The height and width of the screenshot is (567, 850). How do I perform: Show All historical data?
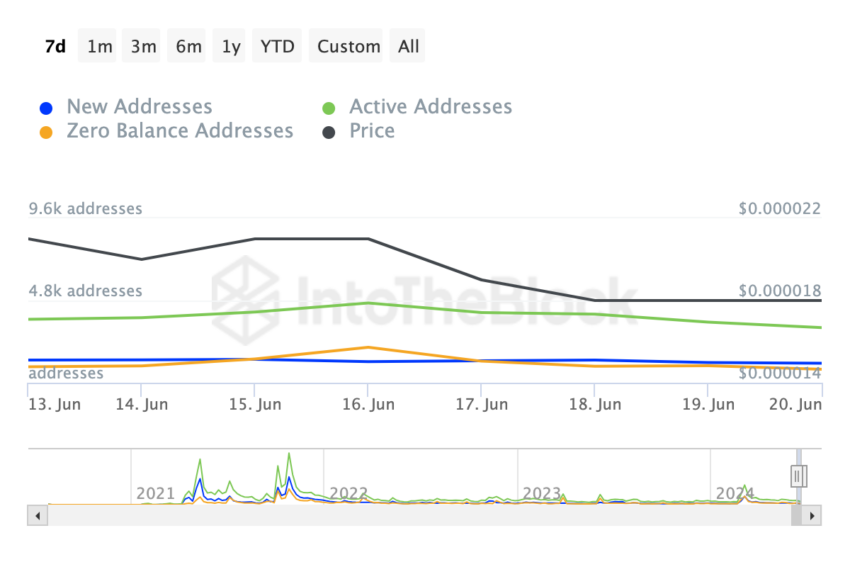click(408, 46)
